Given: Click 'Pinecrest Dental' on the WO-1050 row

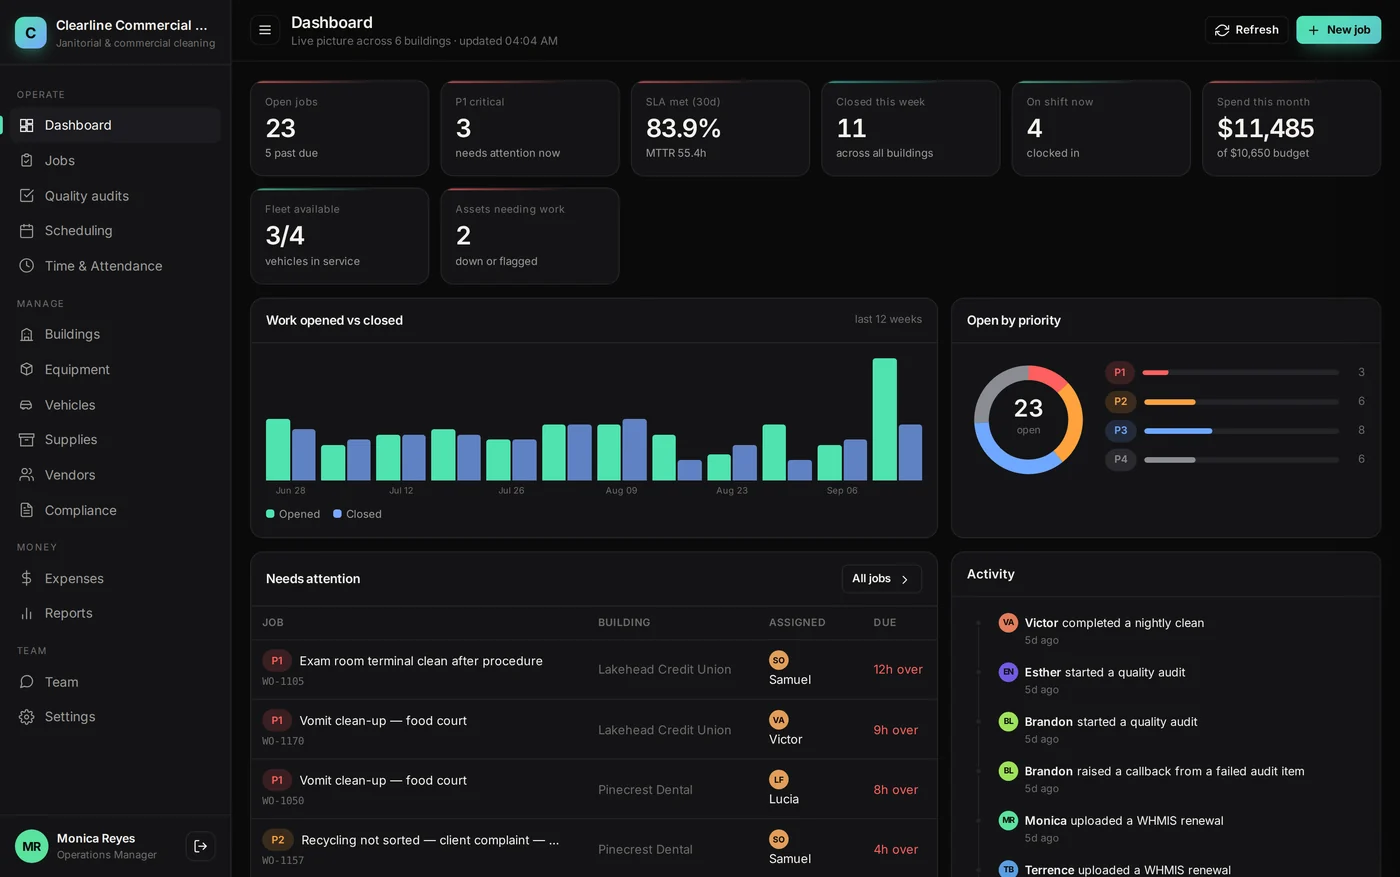Looking at the screenshot, I should click(645, 790).
